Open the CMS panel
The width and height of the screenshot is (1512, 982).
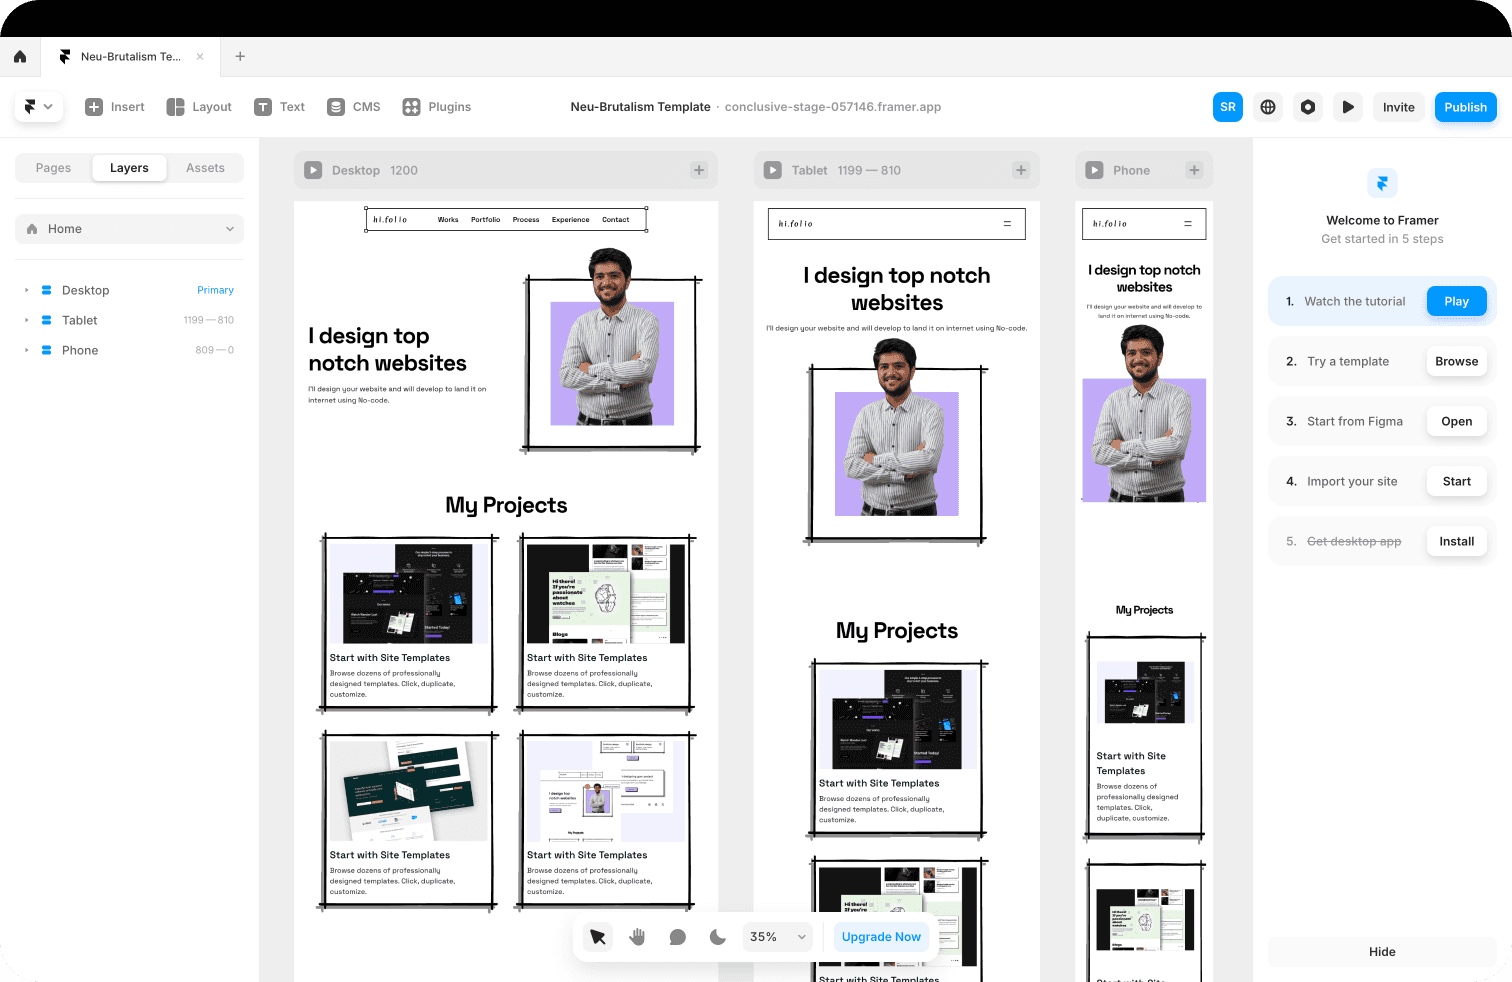click(x=354, y=107)
